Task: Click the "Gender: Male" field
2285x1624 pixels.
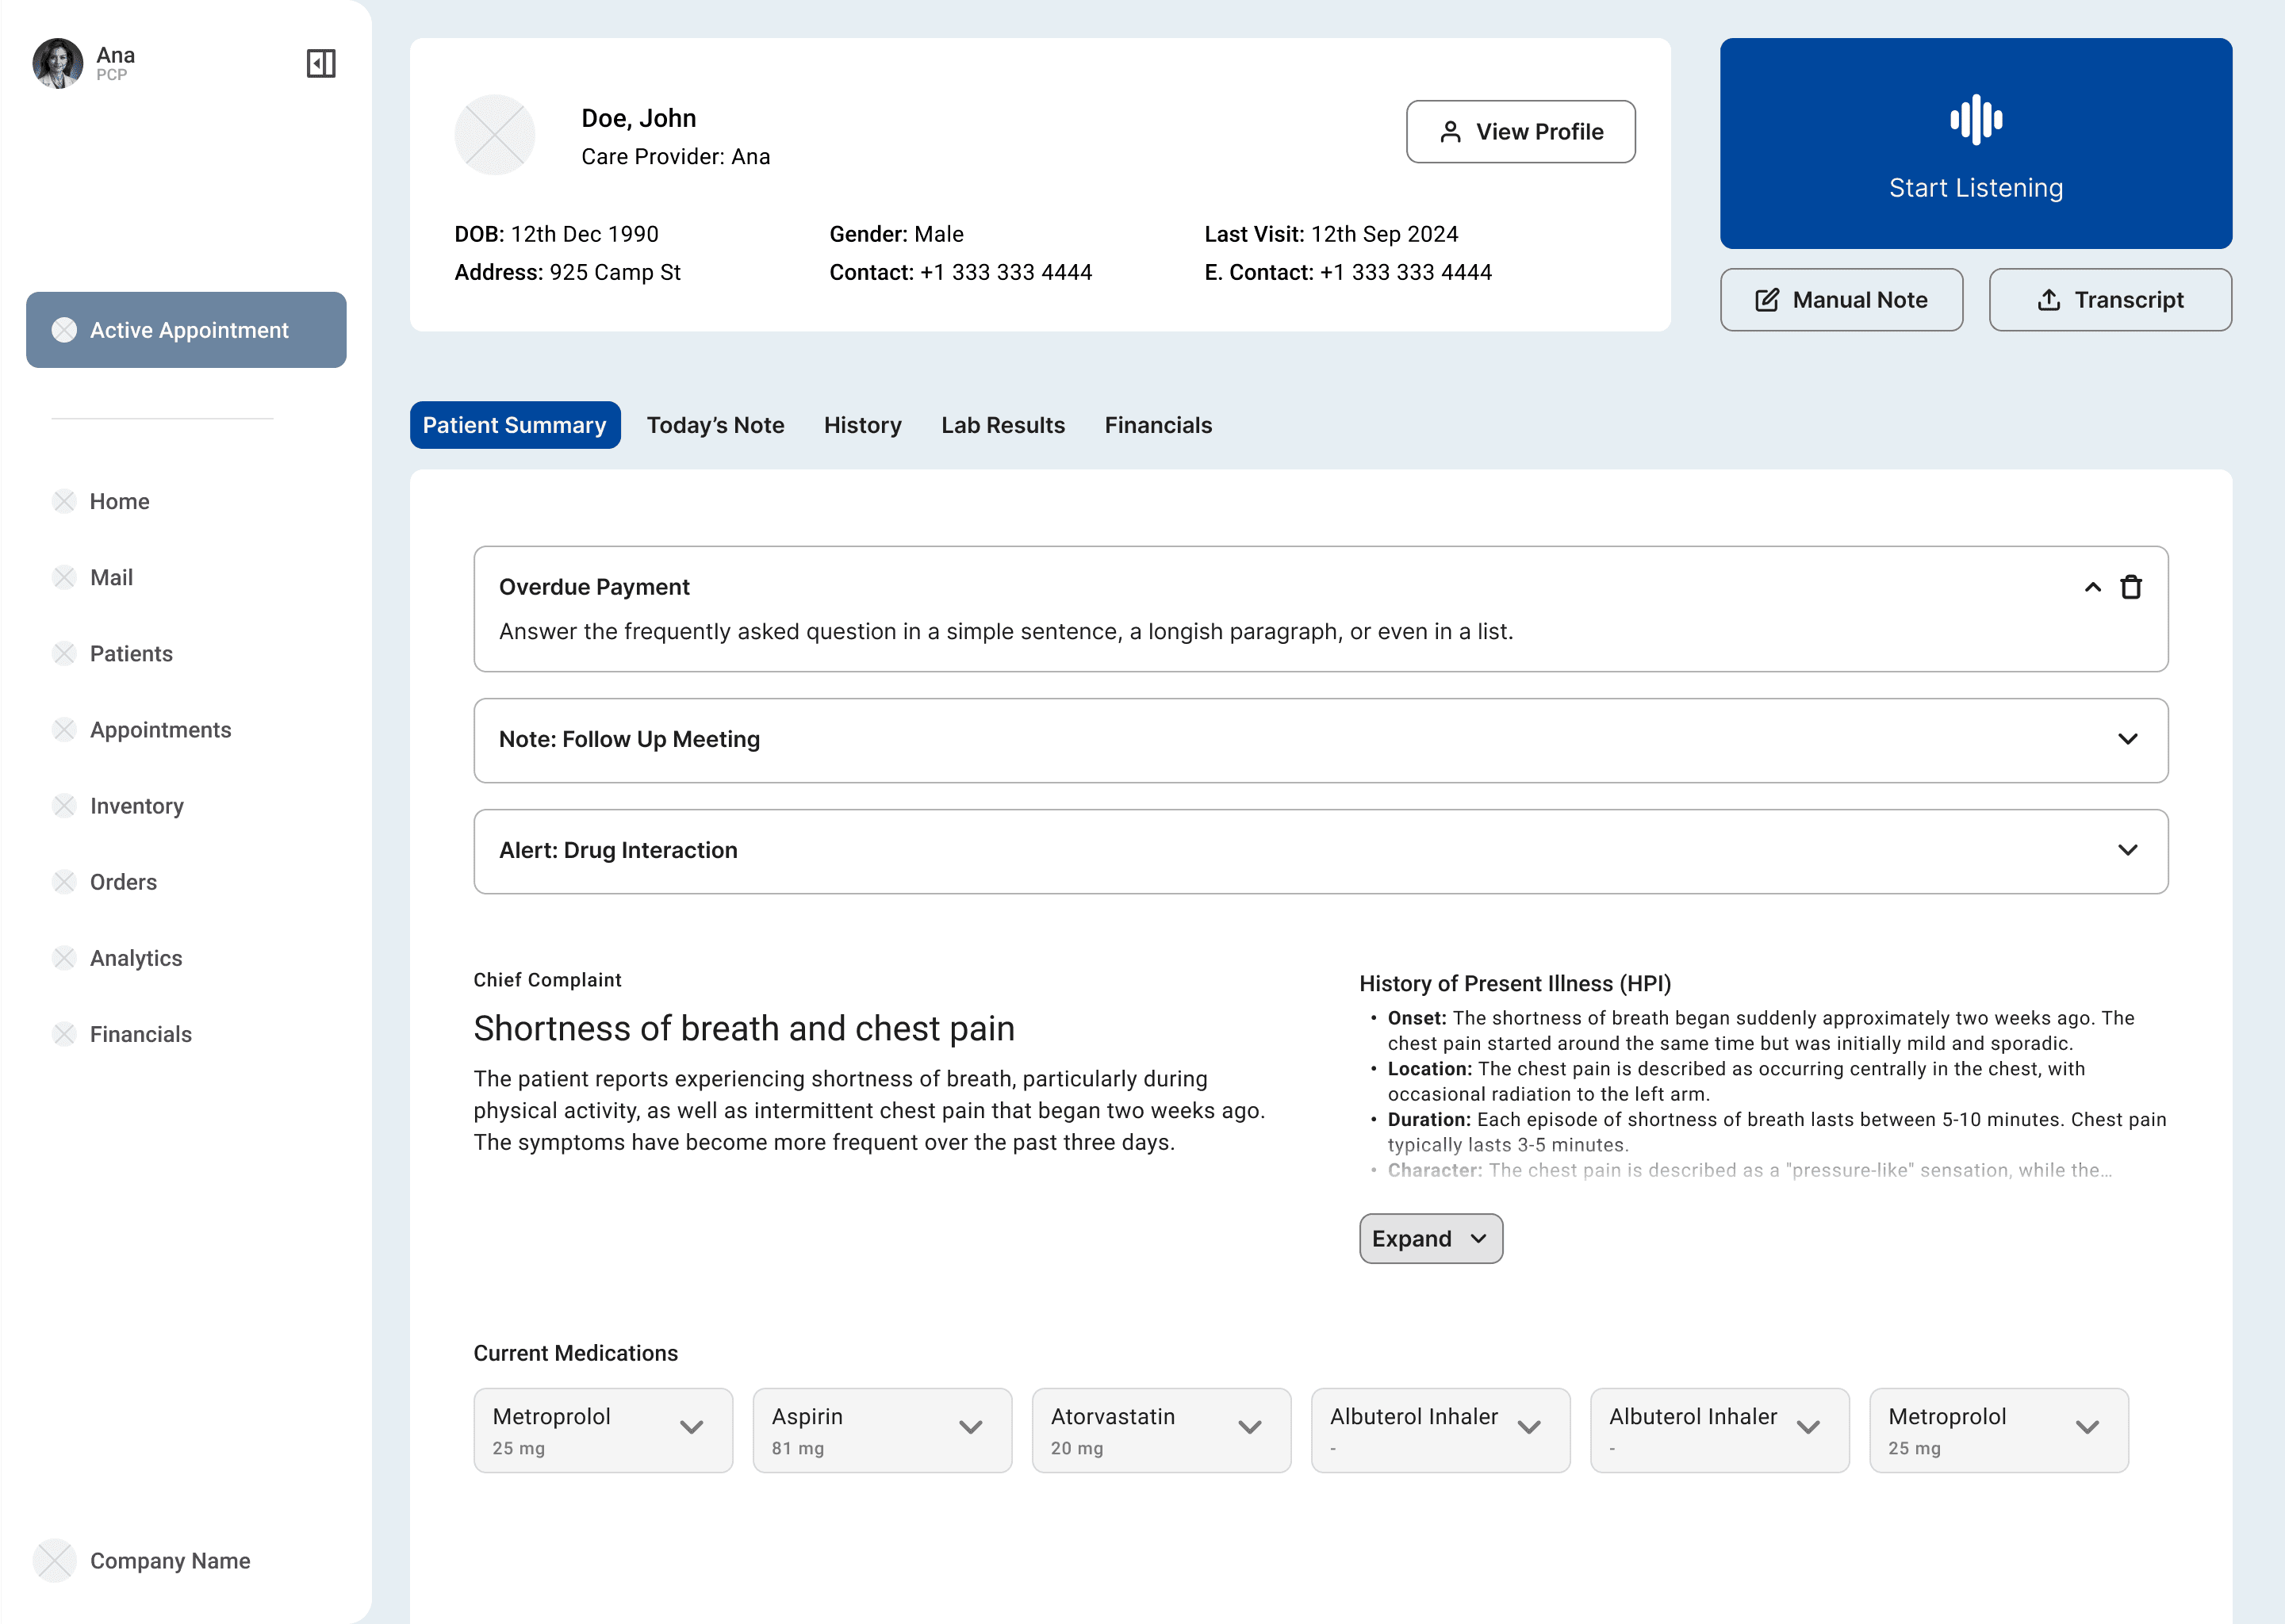Action: (x=897, y=234)
